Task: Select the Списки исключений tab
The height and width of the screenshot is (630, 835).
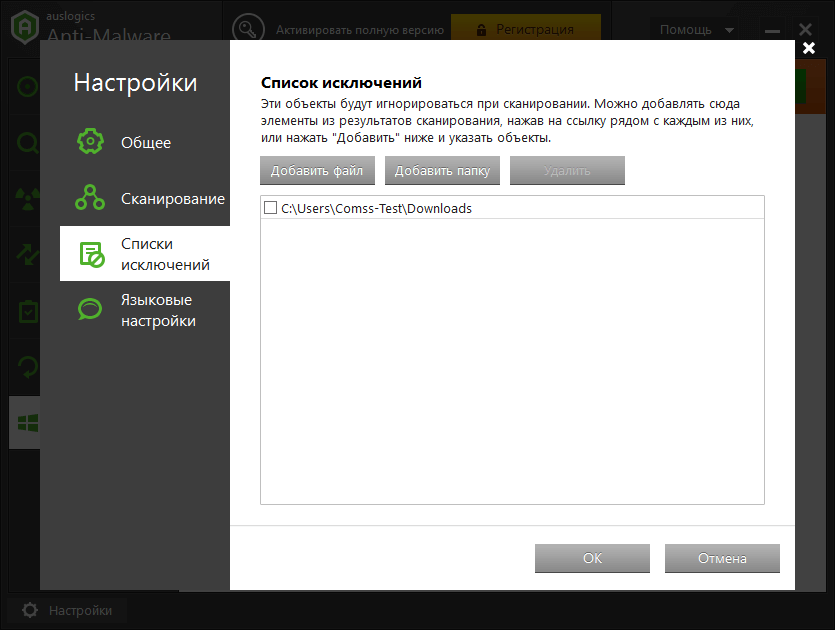Action: pos(145,253)
